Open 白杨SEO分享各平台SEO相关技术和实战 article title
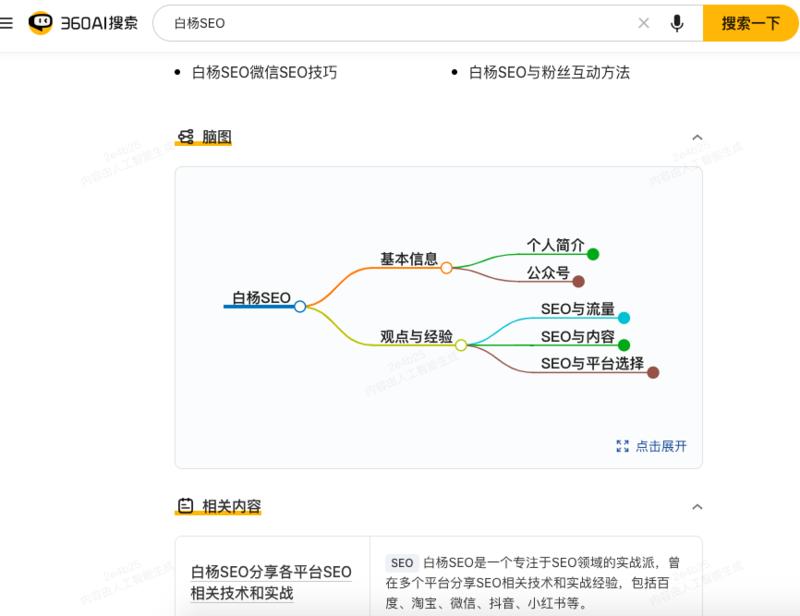 point(271,582)
